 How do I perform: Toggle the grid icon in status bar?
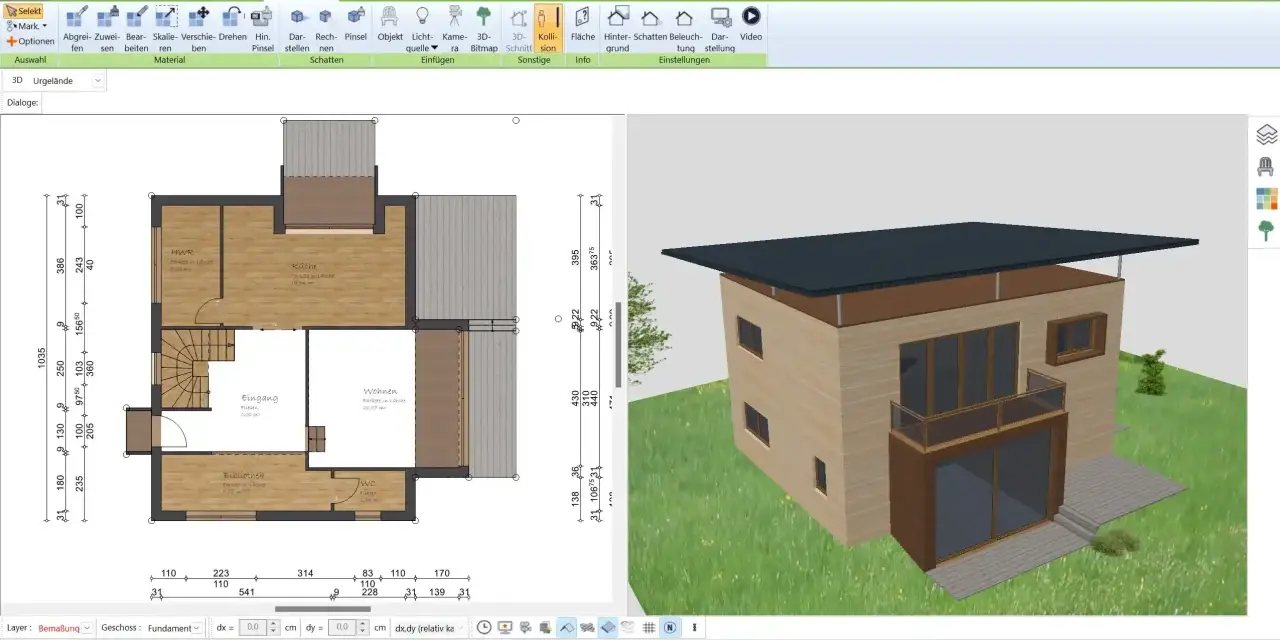pyautogui.click(x=649, y=628)
